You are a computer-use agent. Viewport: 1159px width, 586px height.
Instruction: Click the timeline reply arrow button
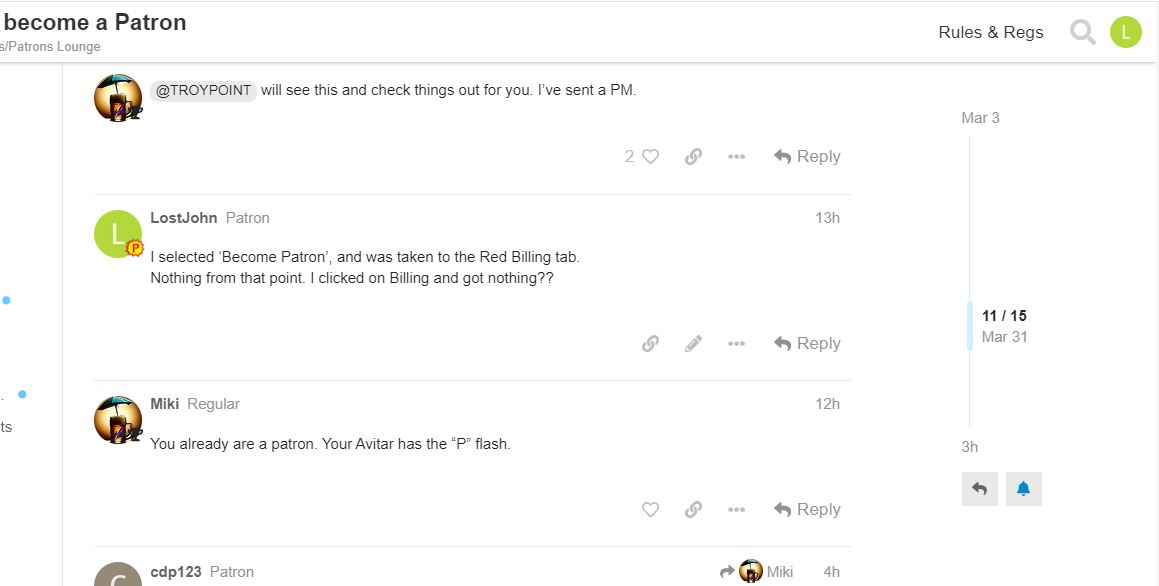[x=979, y=489]
